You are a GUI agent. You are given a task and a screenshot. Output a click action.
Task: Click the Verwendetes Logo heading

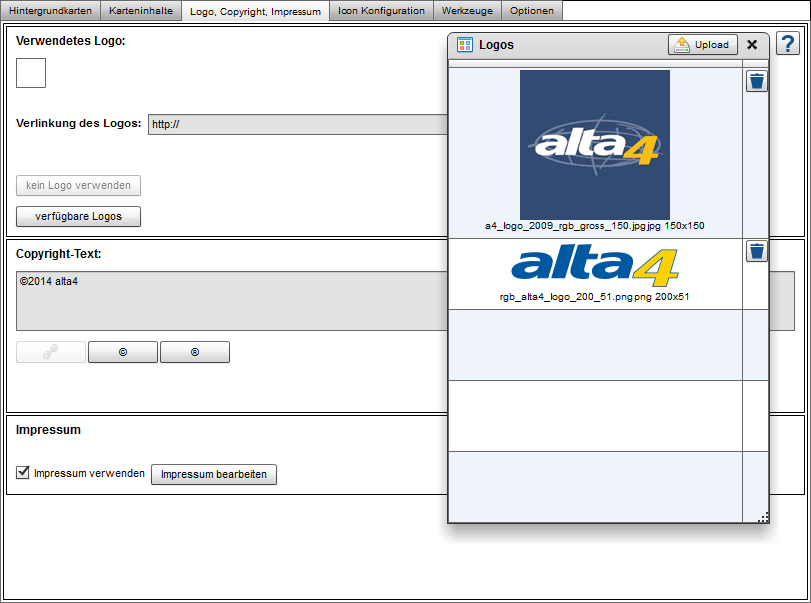[x=70, y=41]
